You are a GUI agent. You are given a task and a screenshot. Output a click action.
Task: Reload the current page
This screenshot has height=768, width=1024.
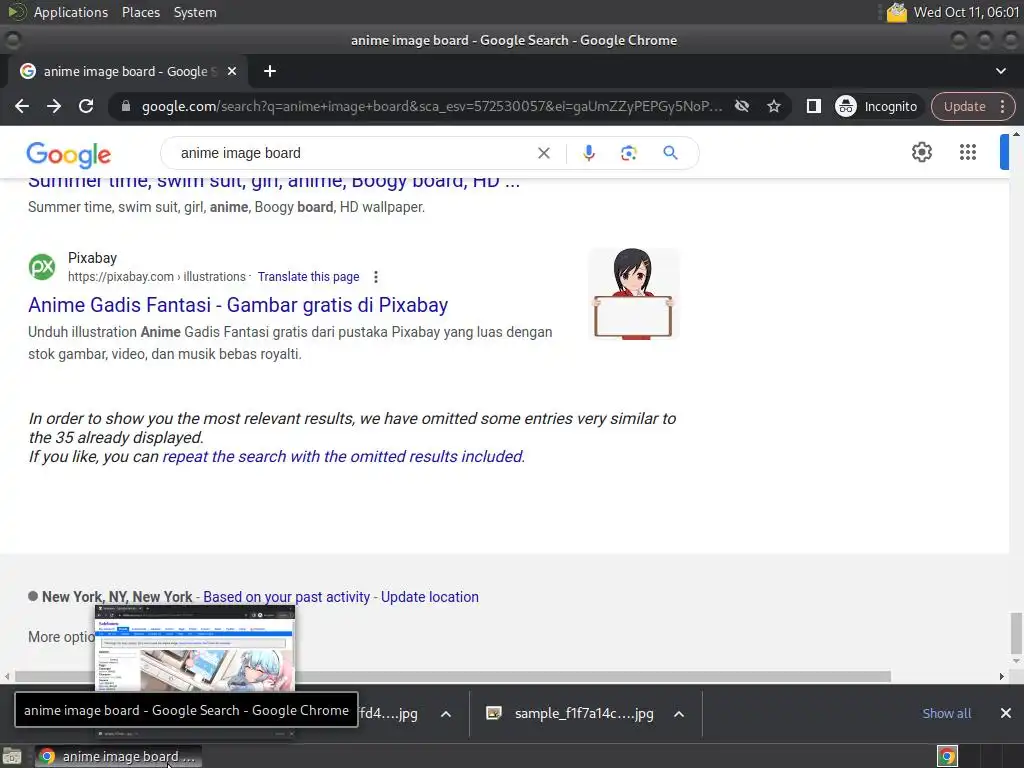86,106
